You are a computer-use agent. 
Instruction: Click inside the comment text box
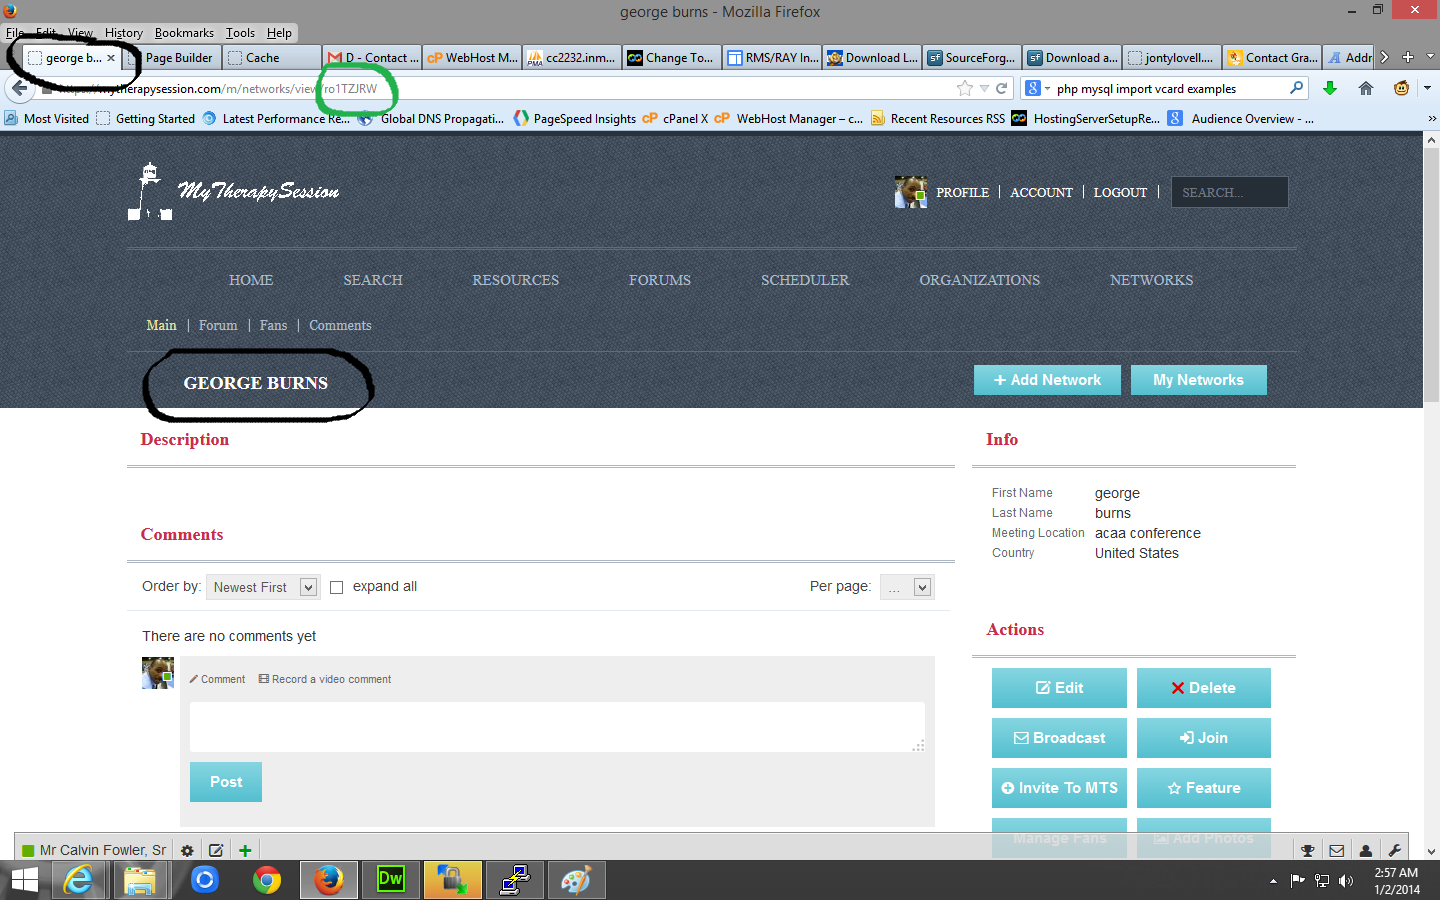click(x=557, y=727)
